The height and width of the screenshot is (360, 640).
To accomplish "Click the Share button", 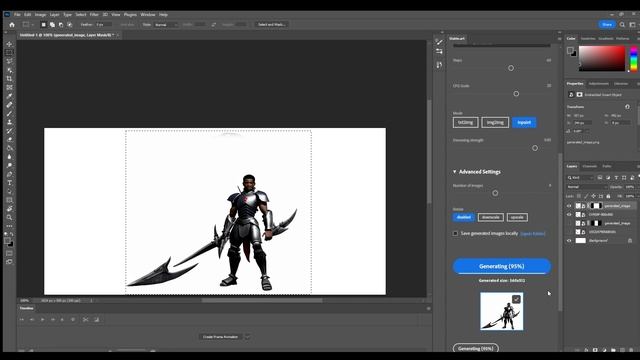I will point(607,24).
